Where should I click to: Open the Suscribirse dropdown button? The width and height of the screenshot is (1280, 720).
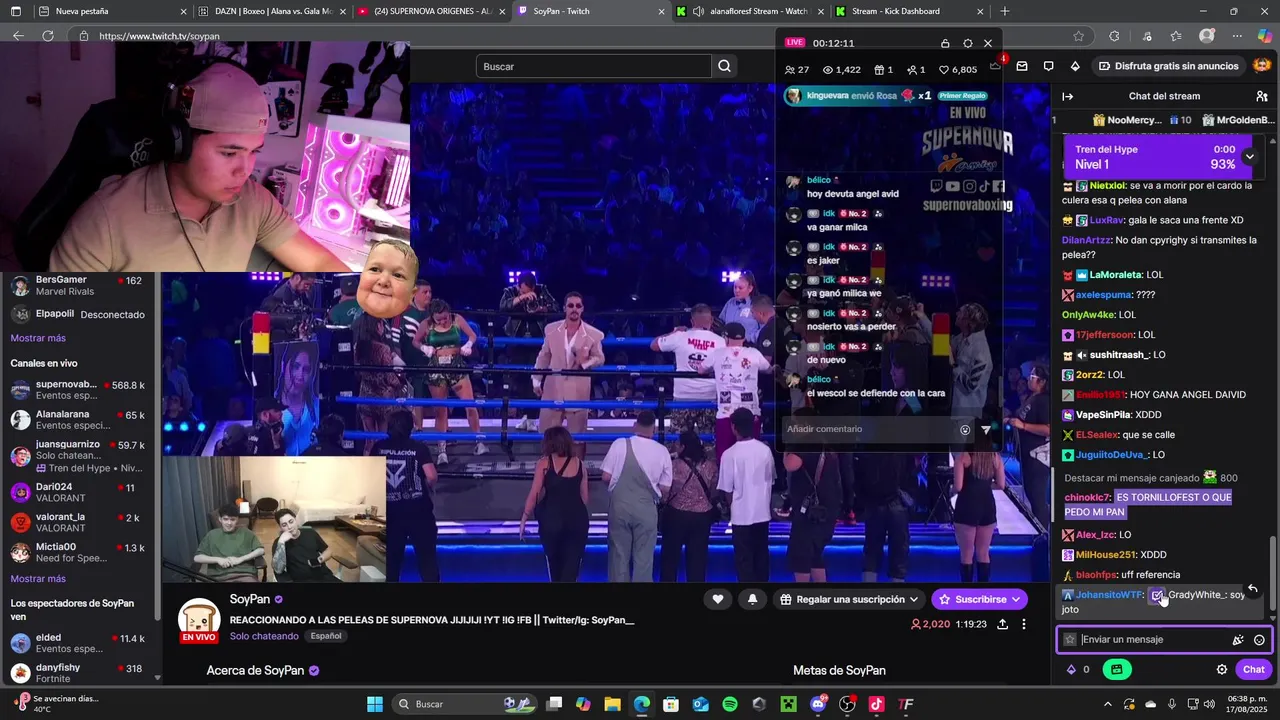click(979, 599)
